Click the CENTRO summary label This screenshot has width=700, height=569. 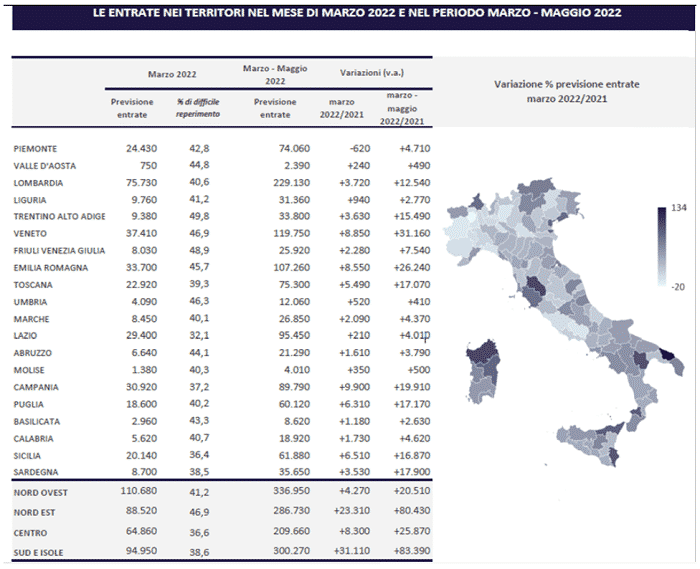pyautogui.click(x=30, y=533)
